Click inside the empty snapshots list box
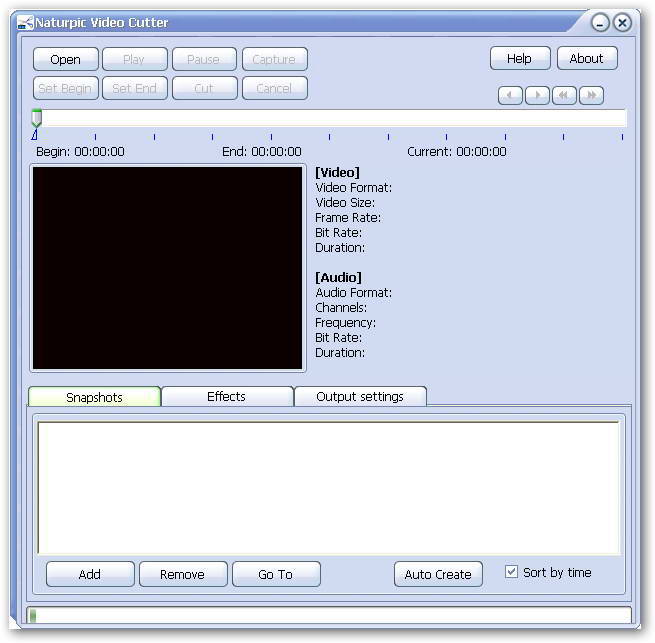 pos(328,488)
